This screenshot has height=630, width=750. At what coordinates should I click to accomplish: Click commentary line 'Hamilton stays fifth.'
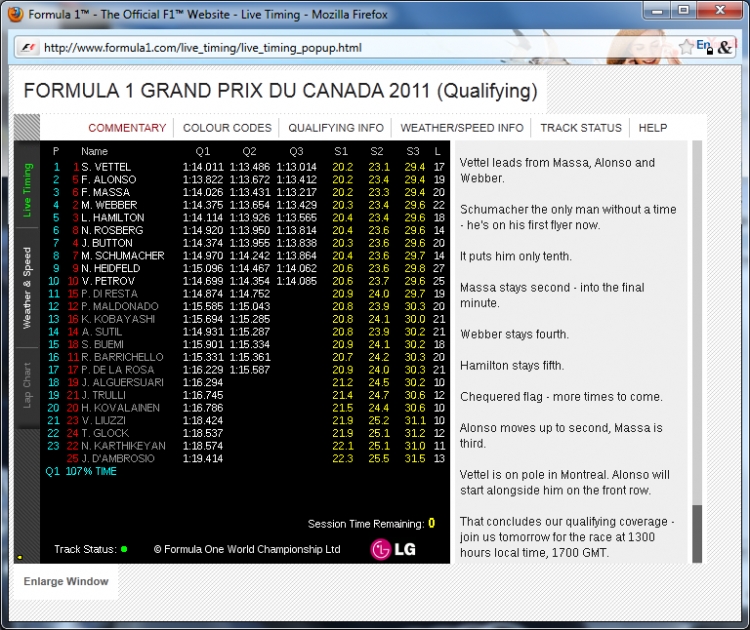pyautogui.click(x=512, y=365)
